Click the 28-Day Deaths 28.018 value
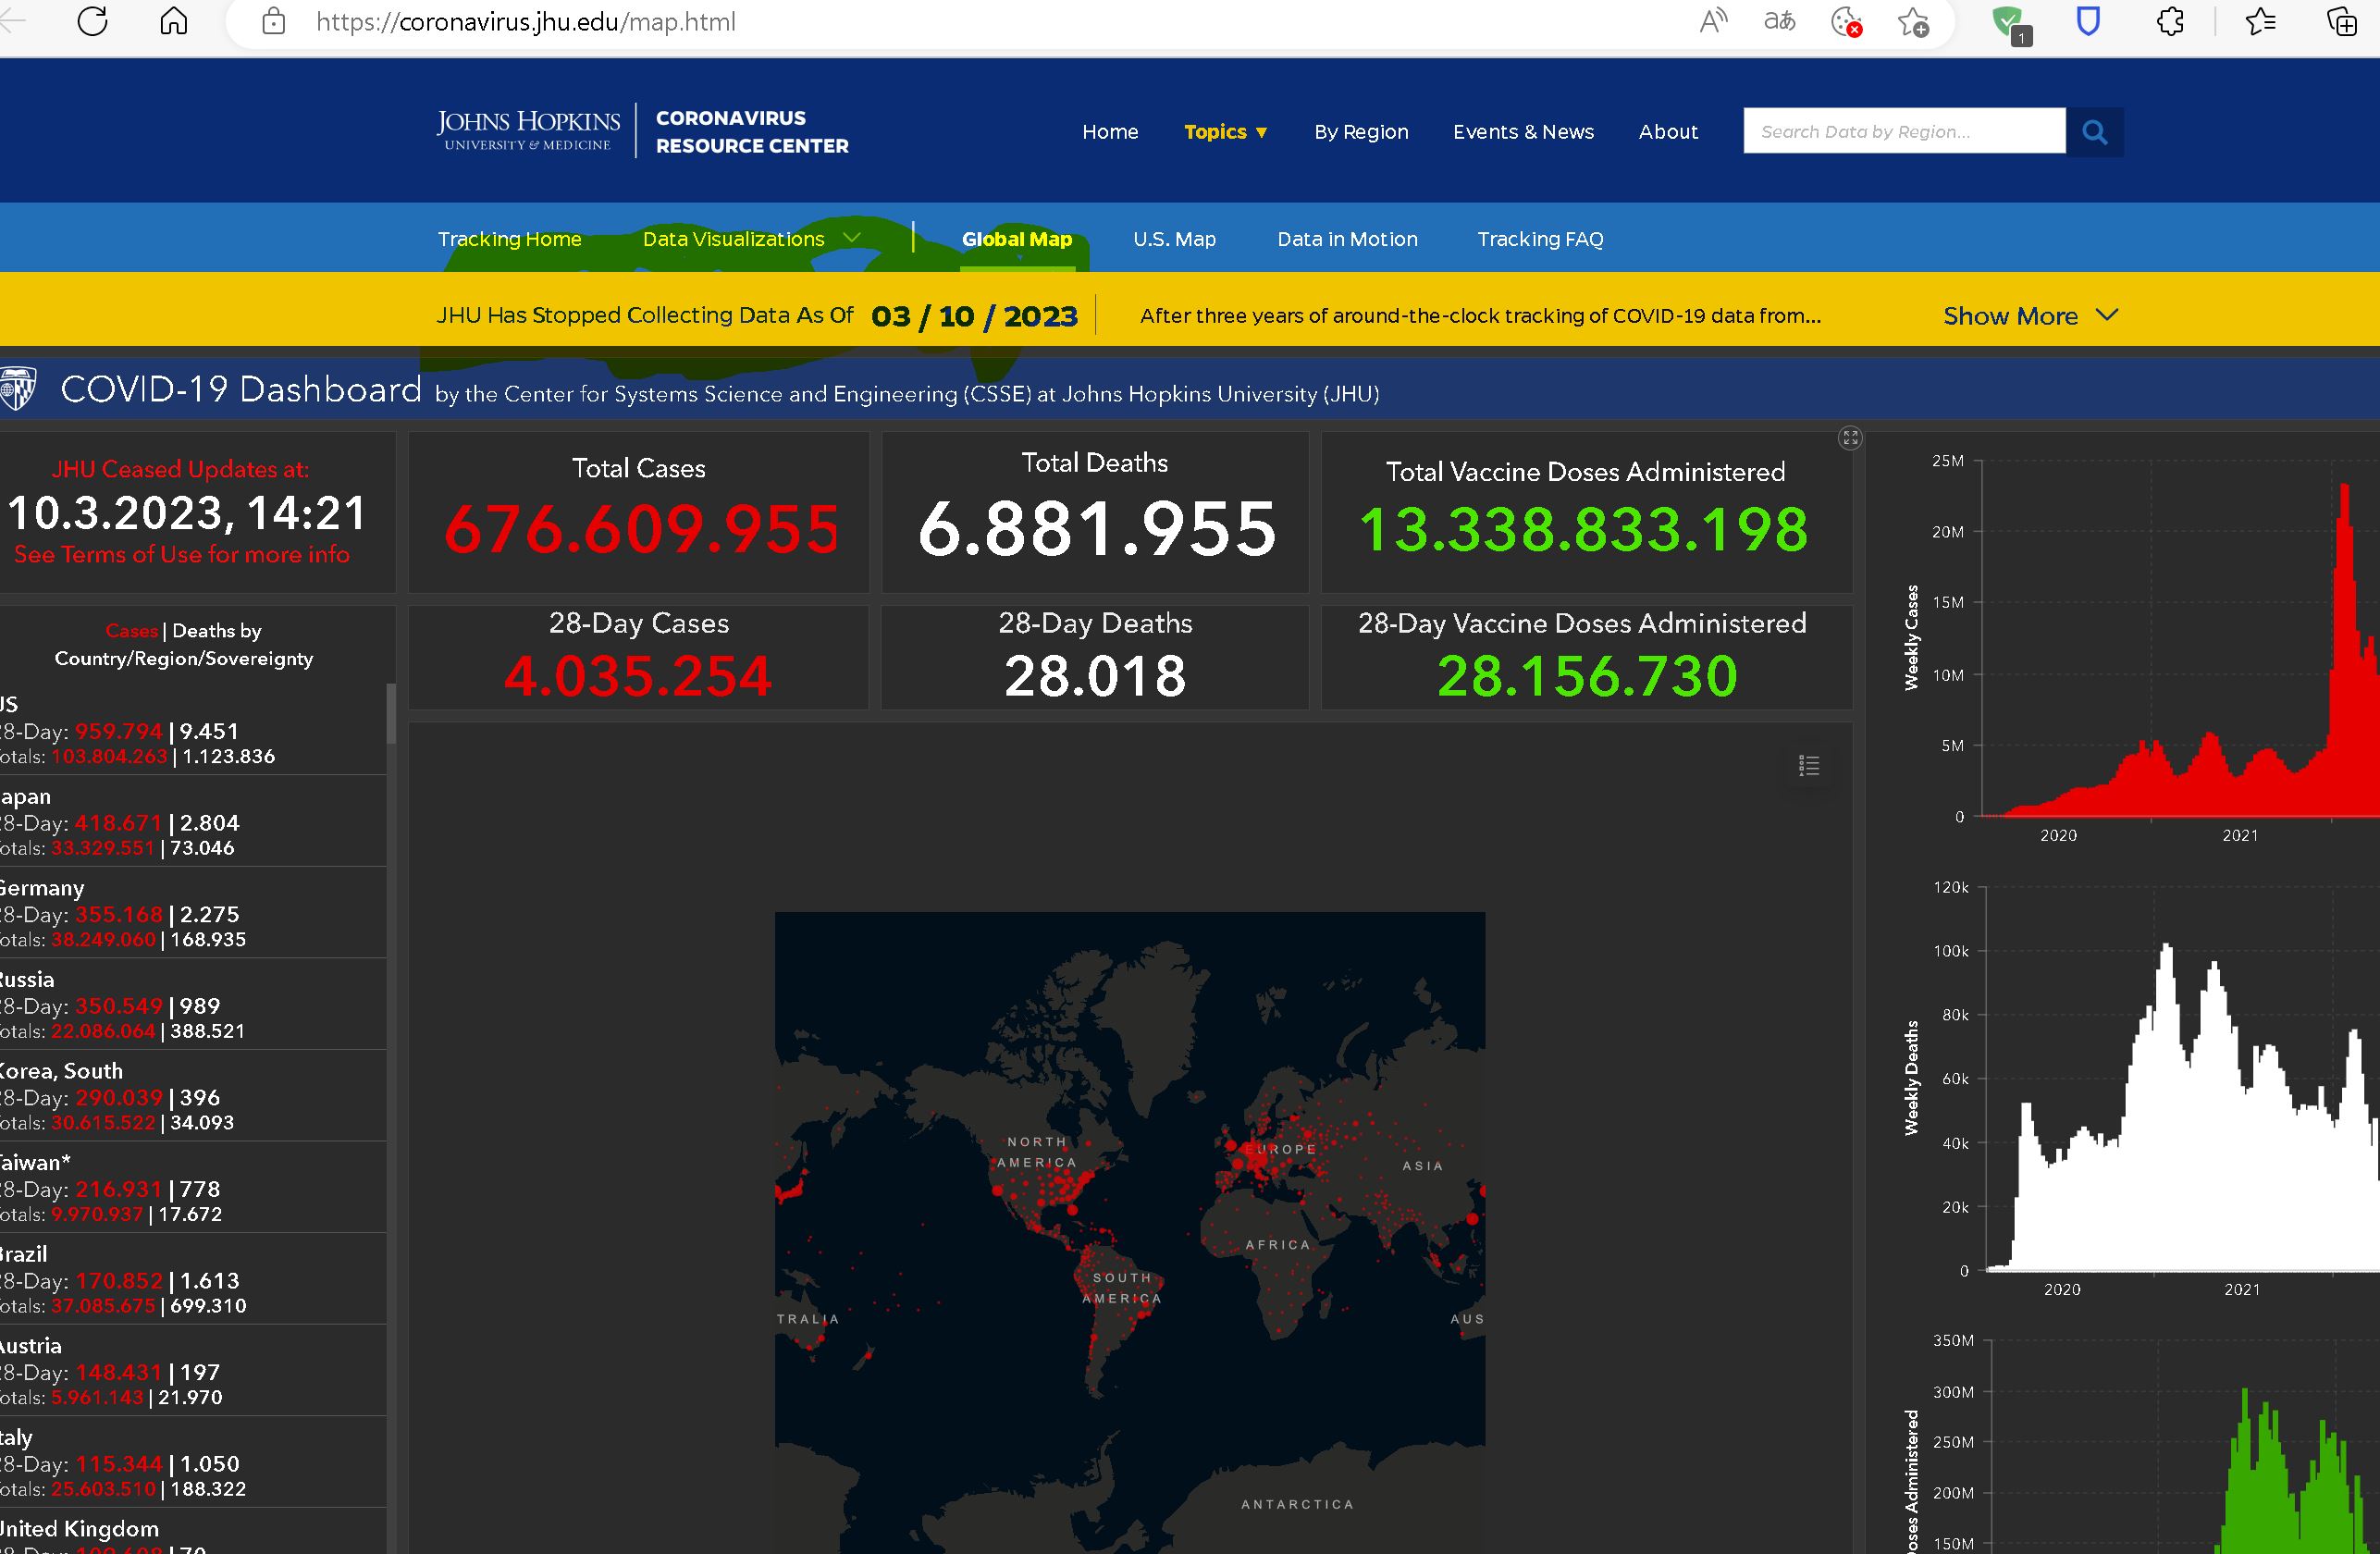Screen dimensions: 2380x1554 tap(1095, 676)
